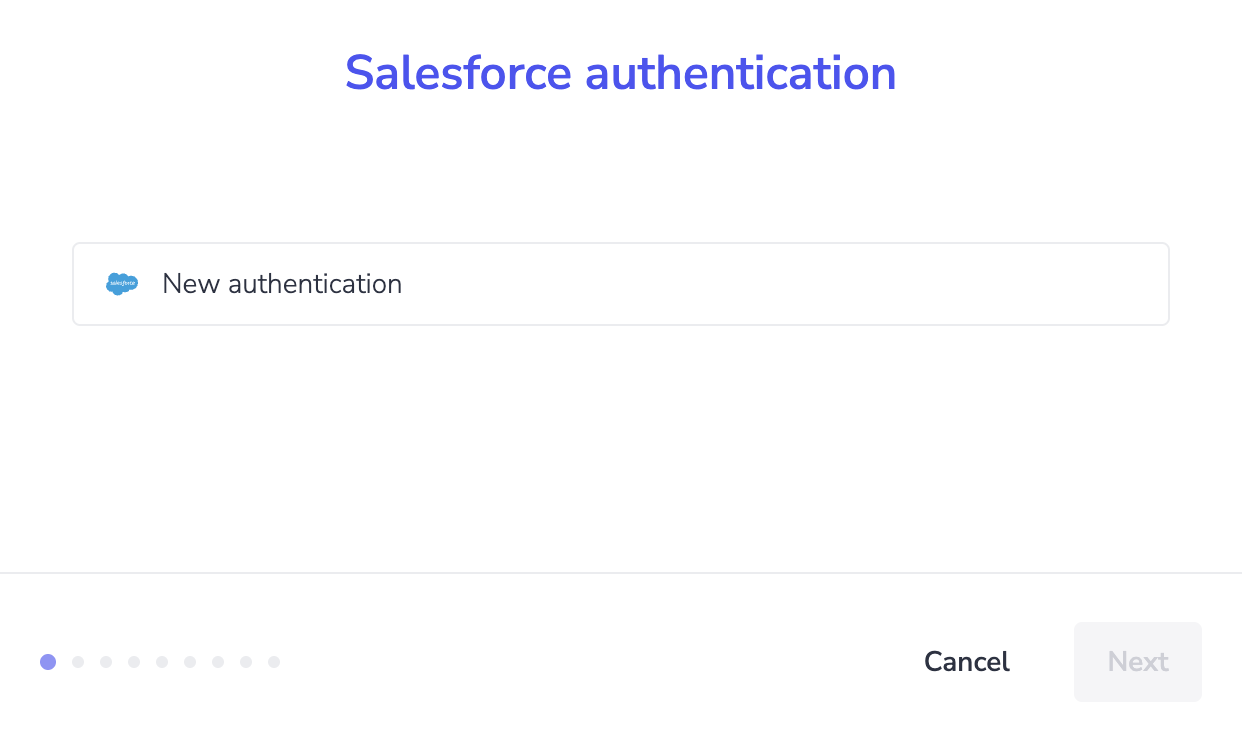Screen dimensions: 1242x742
Task: Click the word "authentication" in the blue title
Action: (740, 73)
